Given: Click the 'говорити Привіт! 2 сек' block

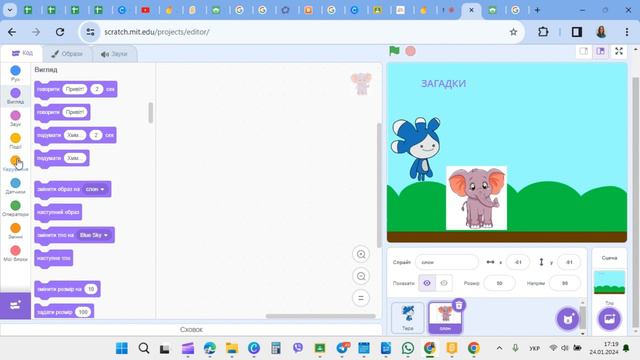Looking at the screenshot, I should 76,89.
